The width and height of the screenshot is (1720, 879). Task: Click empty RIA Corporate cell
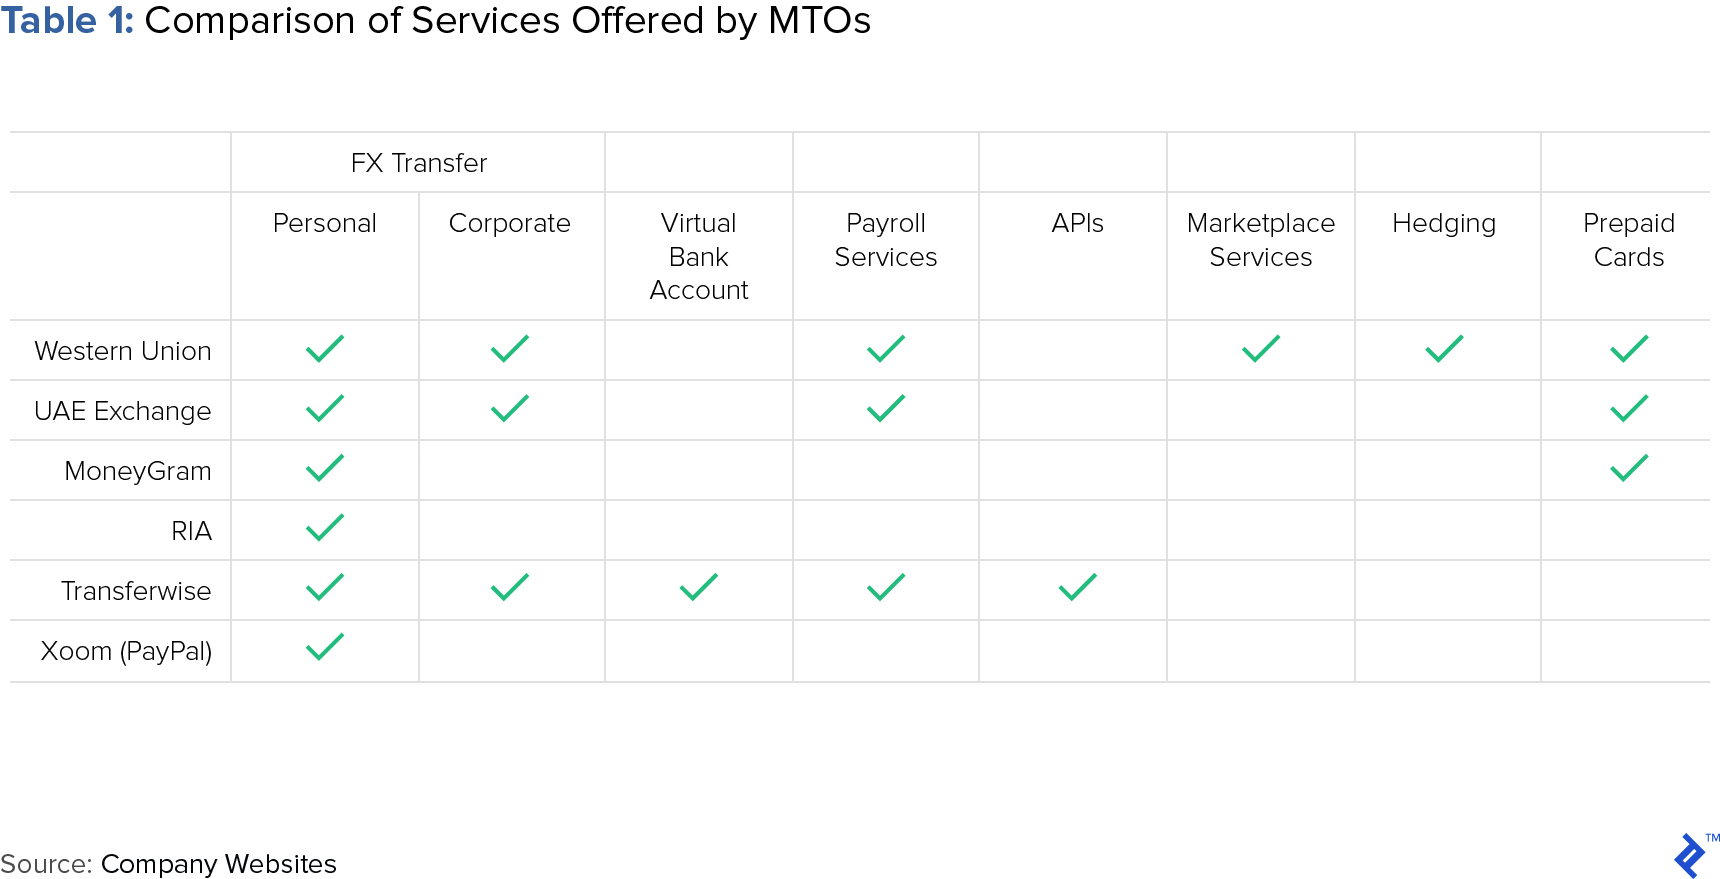click(x=512, y=530)
